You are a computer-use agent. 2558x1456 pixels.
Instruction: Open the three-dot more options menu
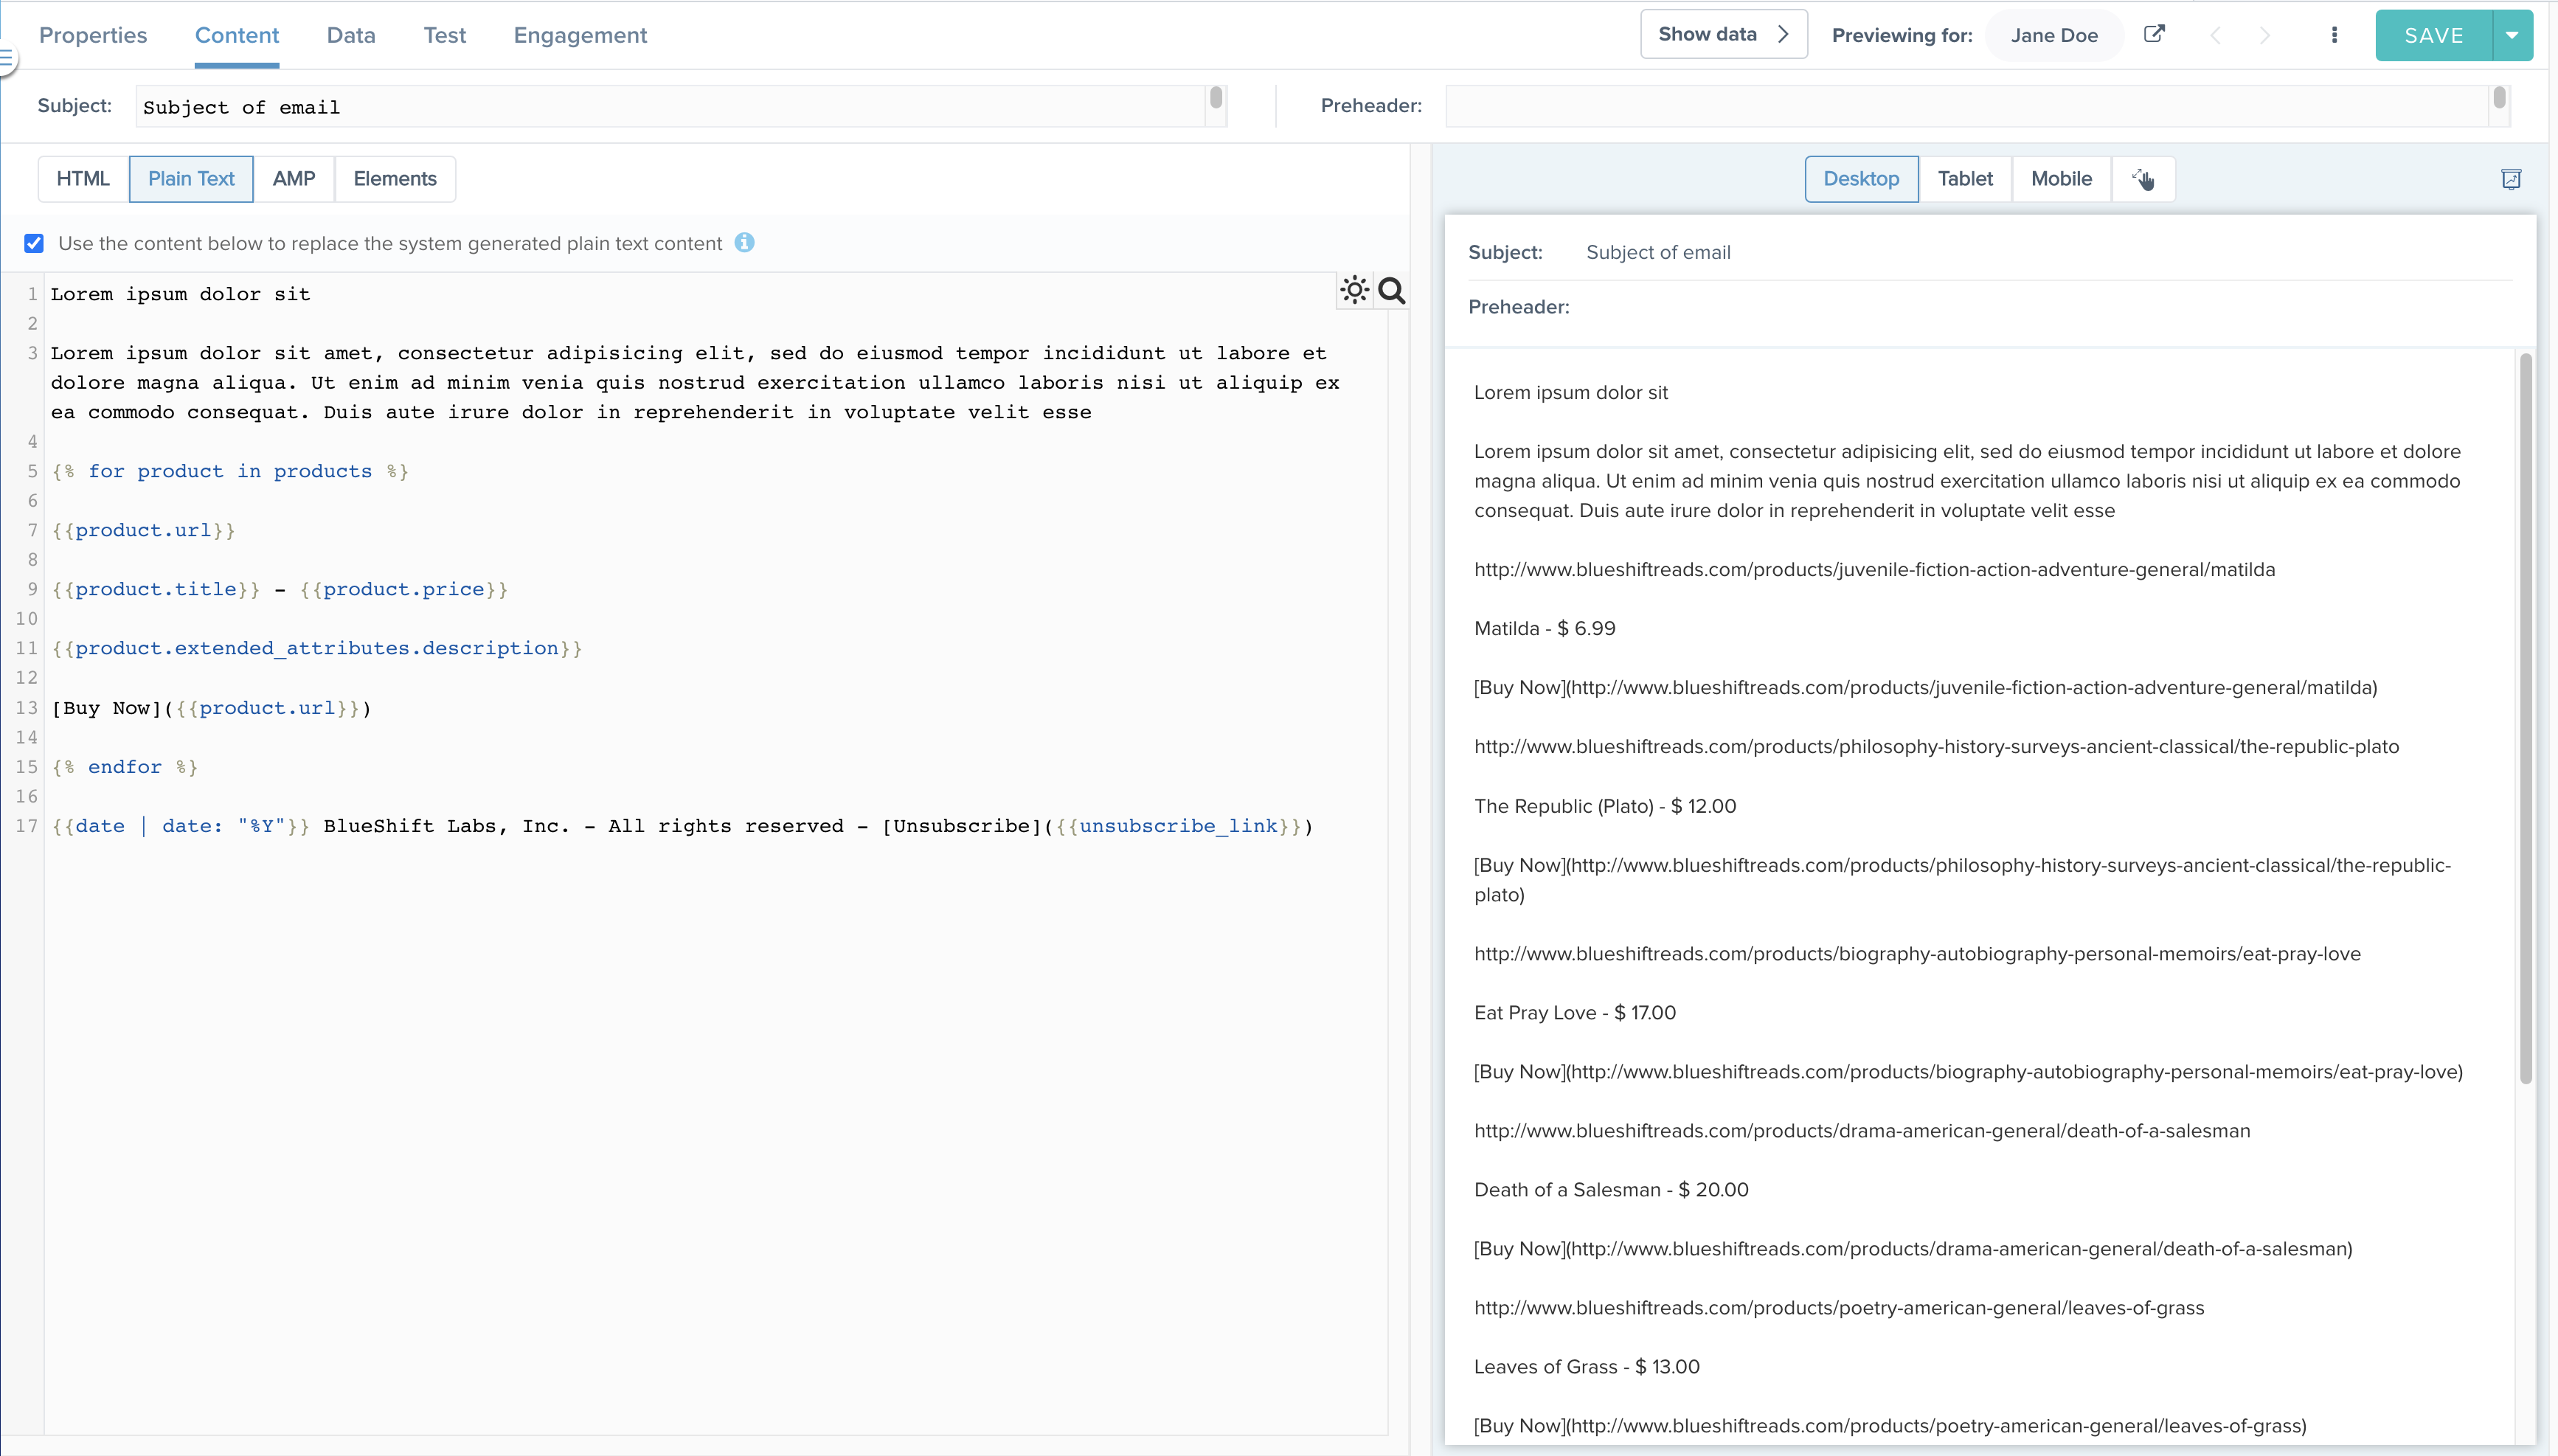point(2334,34)
